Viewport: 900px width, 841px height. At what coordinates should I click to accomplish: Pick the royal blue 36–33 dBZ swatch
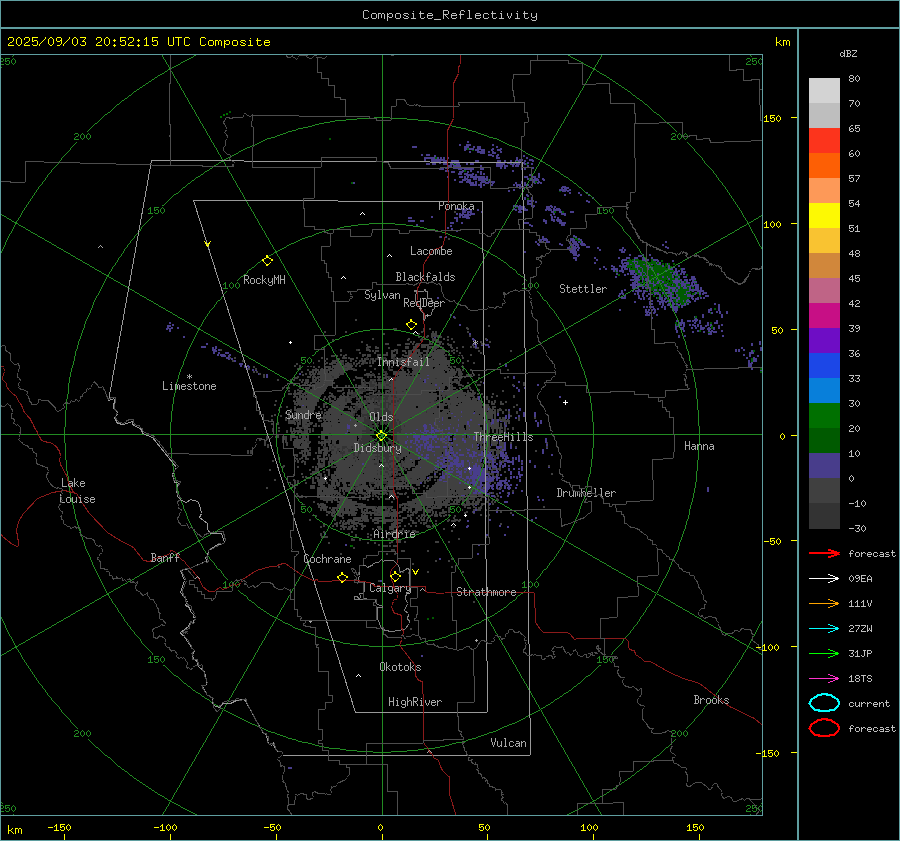pos(824,366)
